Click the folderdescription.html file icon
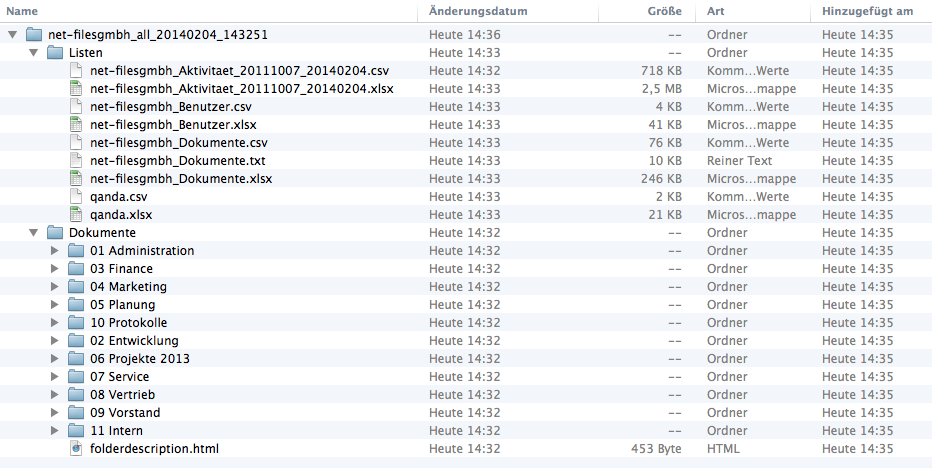932x468 pixels. point(76,449)
